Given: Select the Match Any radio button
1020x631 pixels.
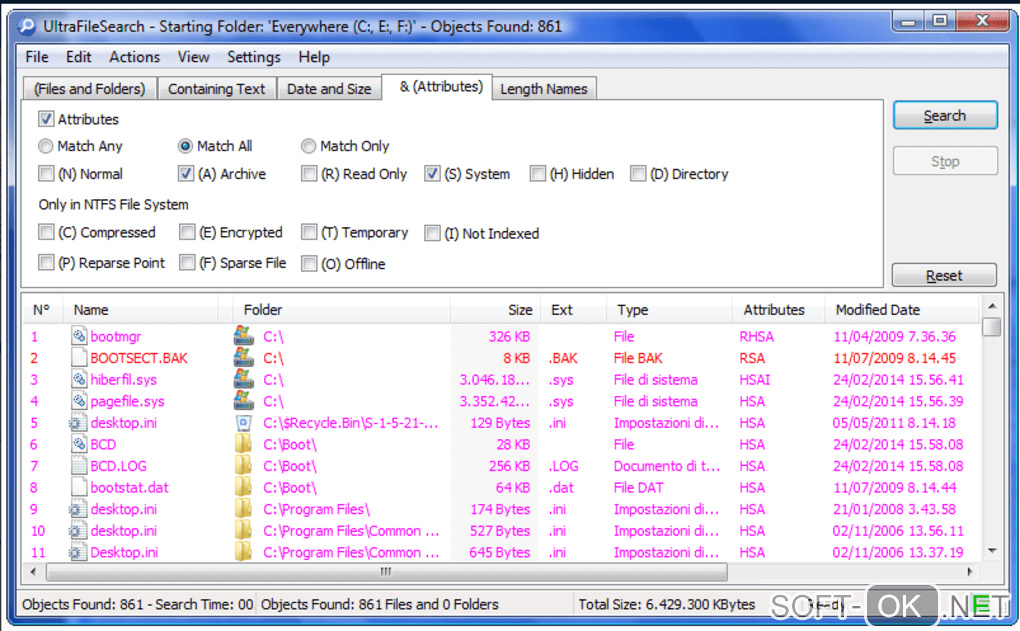Looking at the screenshot, I should [46, 146].
